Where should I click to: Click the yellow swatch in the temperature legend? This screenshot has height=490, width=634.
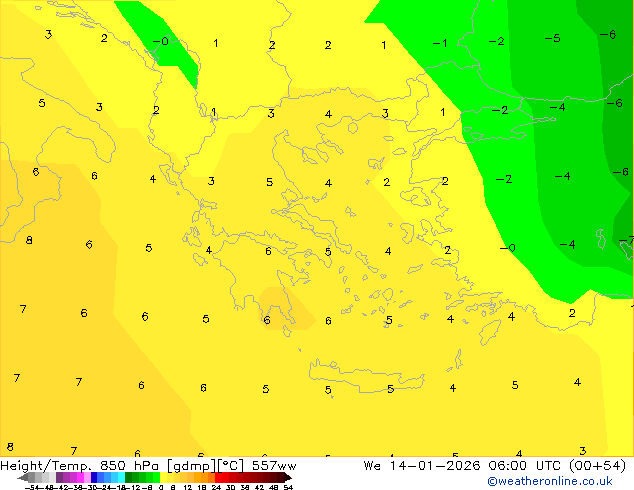click(164, 477)
